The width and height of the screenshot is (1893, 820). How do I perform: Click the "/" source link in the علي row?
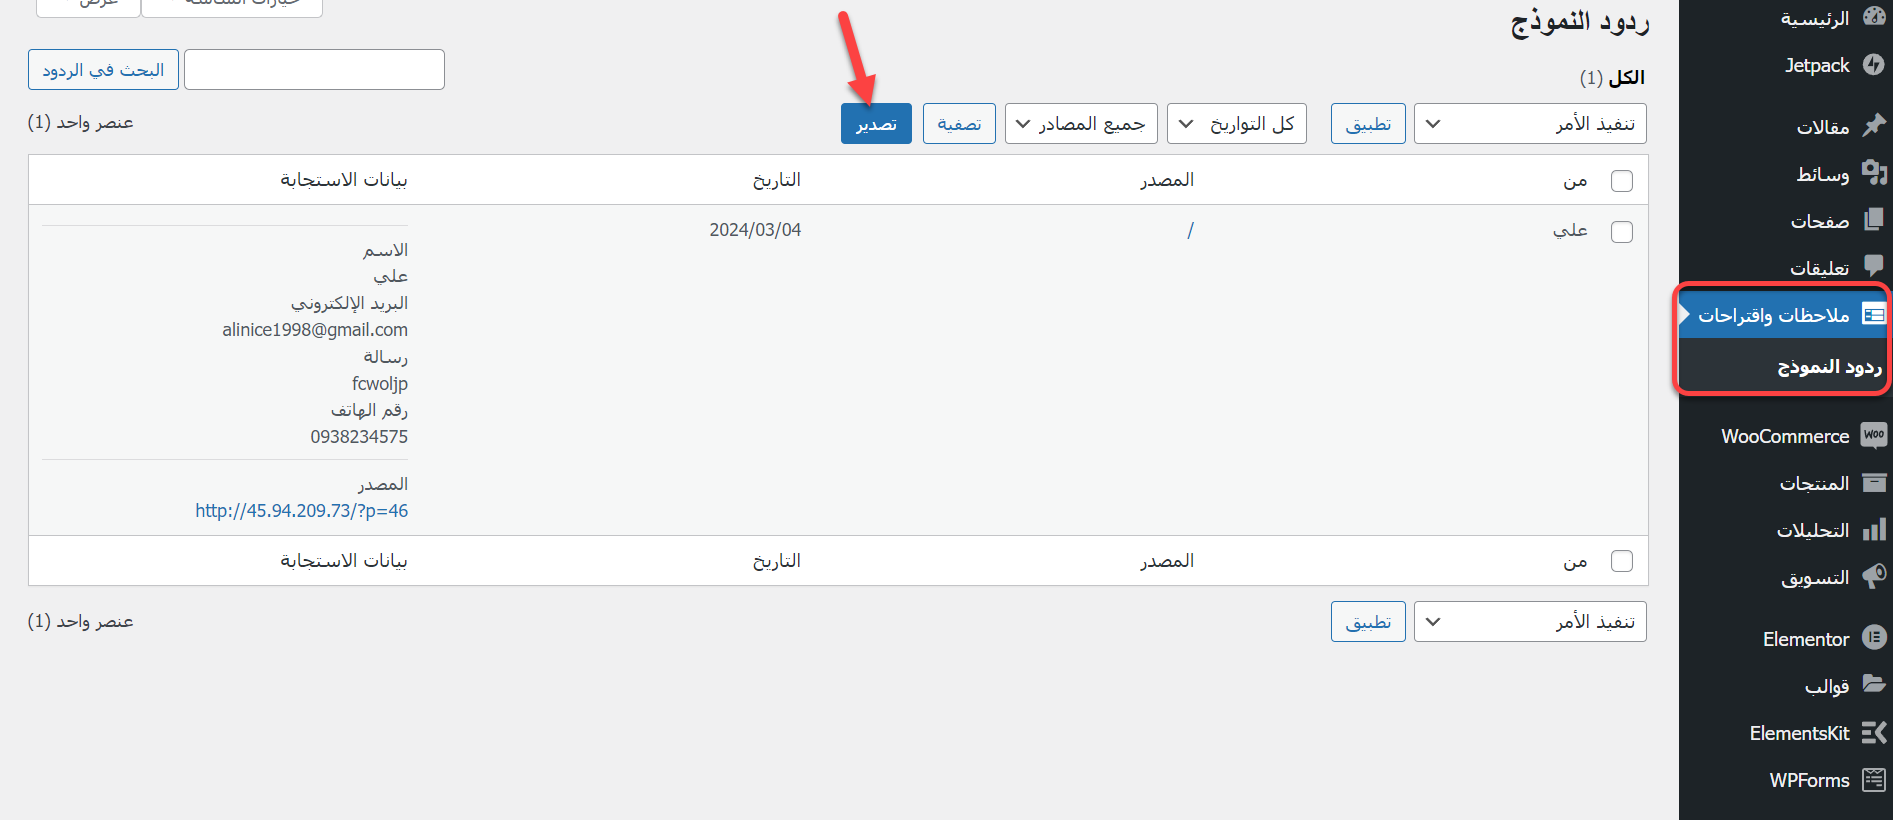(1190, 230)
